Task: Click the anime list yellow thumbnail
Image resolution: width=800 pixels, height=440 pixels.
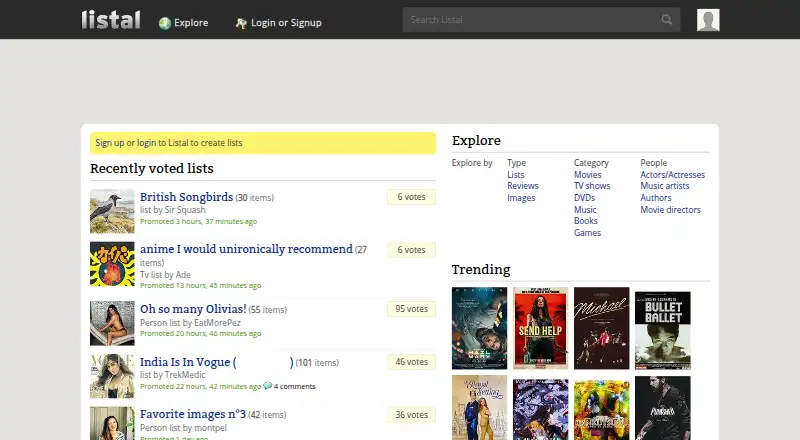Action: click(x=112, y=264)
